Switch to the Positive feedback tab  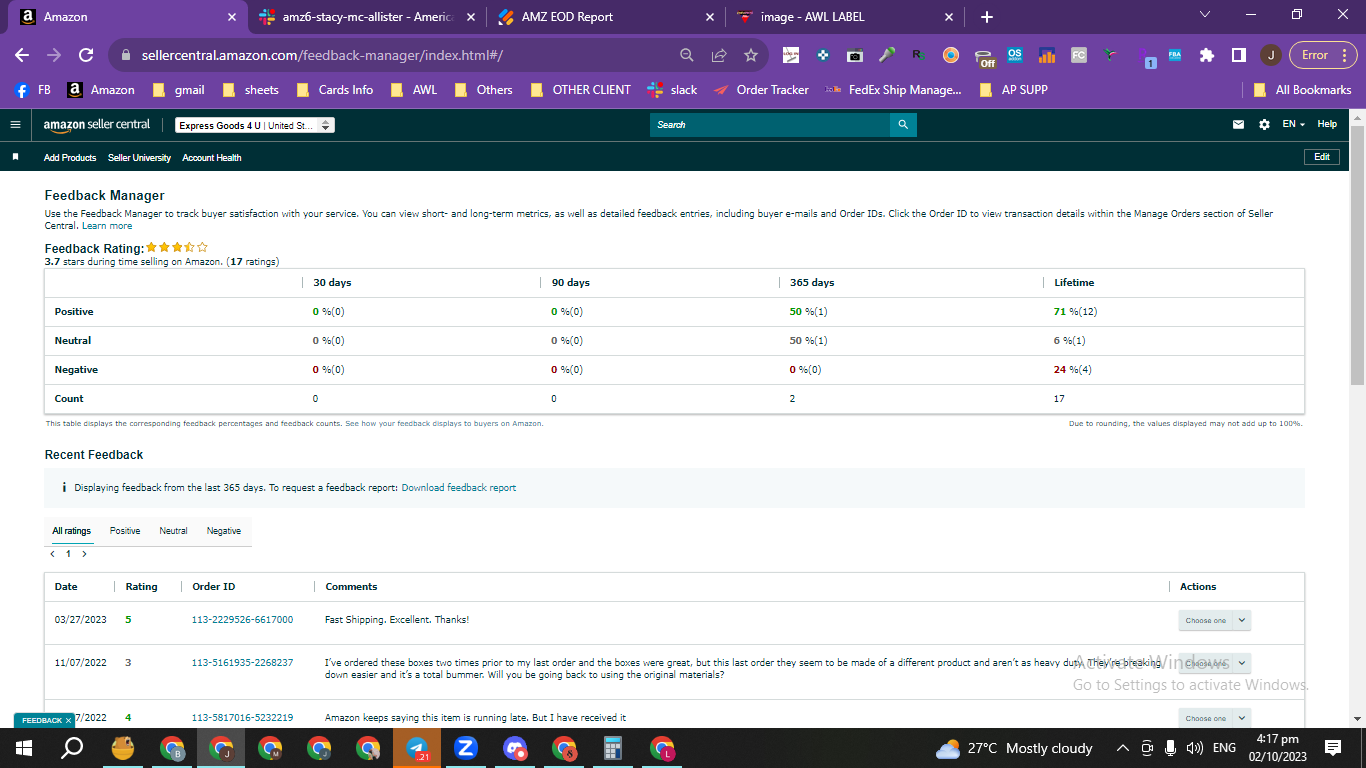[x=125, y=531]
